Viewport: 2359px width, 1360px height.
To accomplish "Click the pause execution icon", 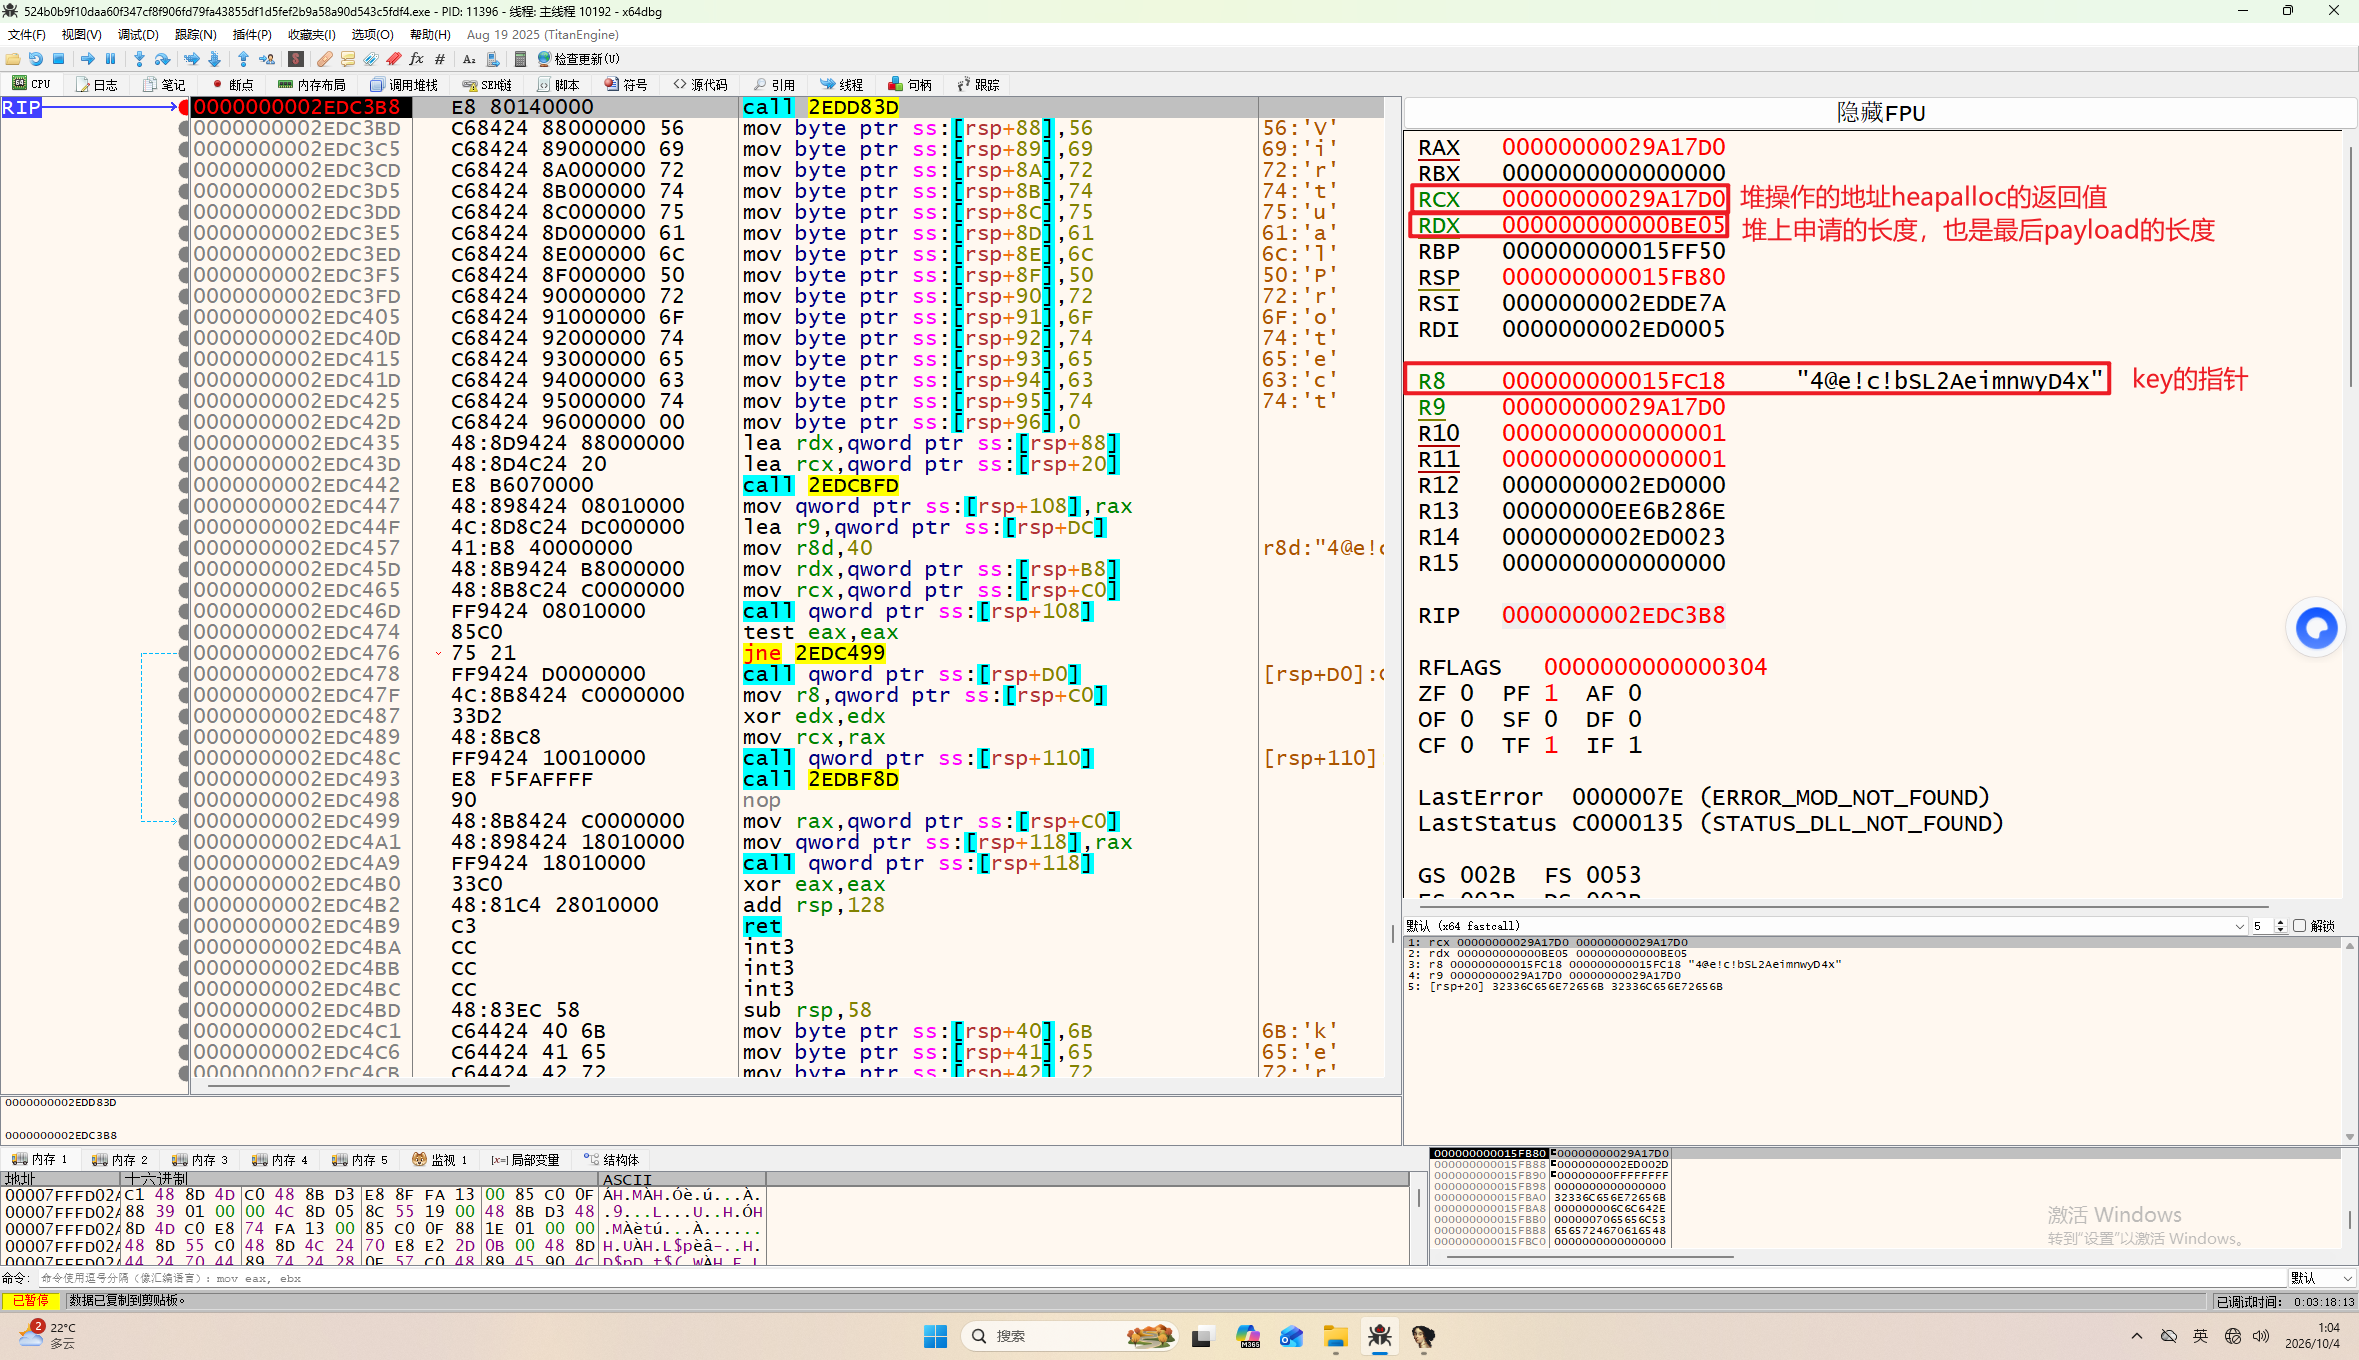I will coord(110,59).
